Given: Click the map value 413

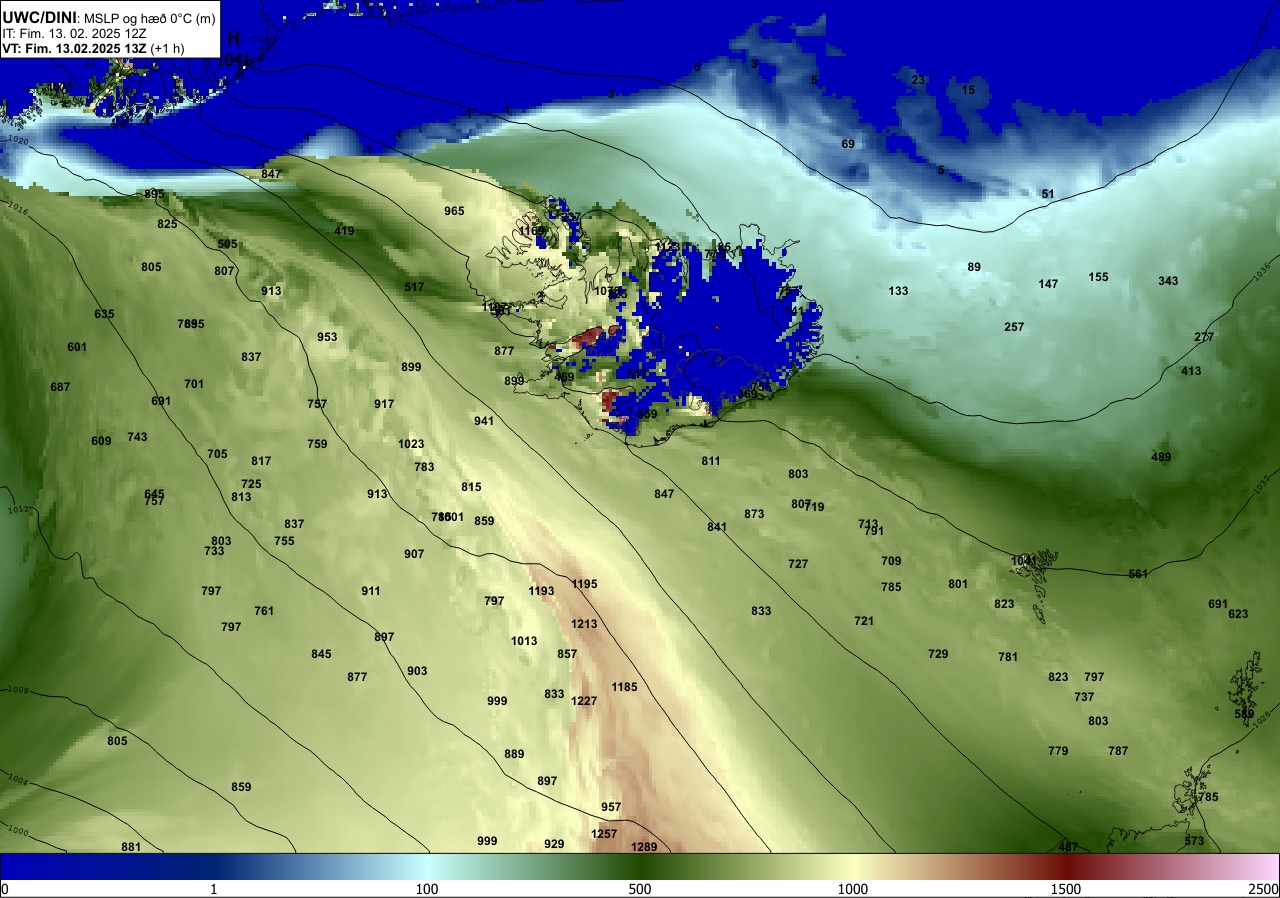Looking at the screenshot, I should (x=1191, y=371).
